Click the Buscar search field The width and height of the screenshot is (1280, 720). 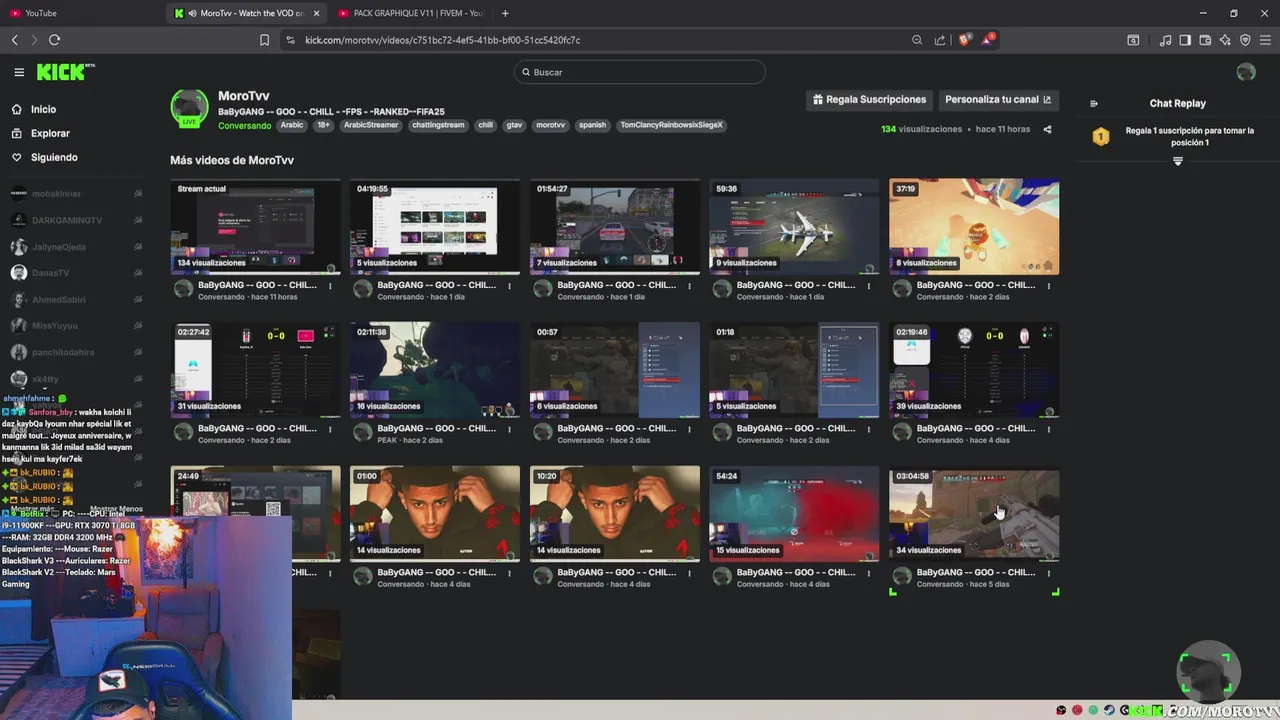pyautogui.click(x=640, y=72)
